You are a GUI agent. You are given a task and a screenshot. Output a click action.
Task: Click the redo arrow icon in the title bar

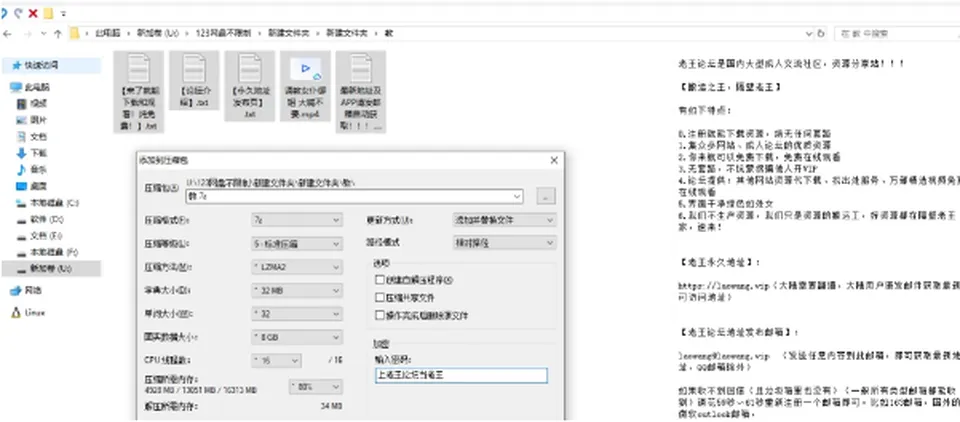[18, 13]
